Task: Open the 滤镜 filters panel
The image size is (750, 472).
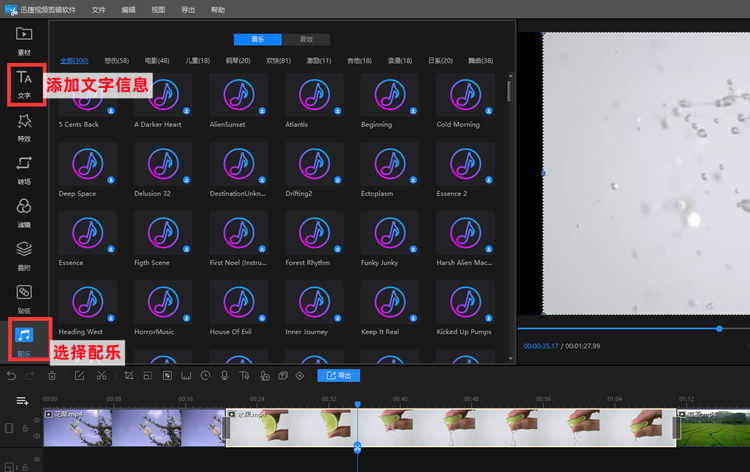Action: click(24, 214)
